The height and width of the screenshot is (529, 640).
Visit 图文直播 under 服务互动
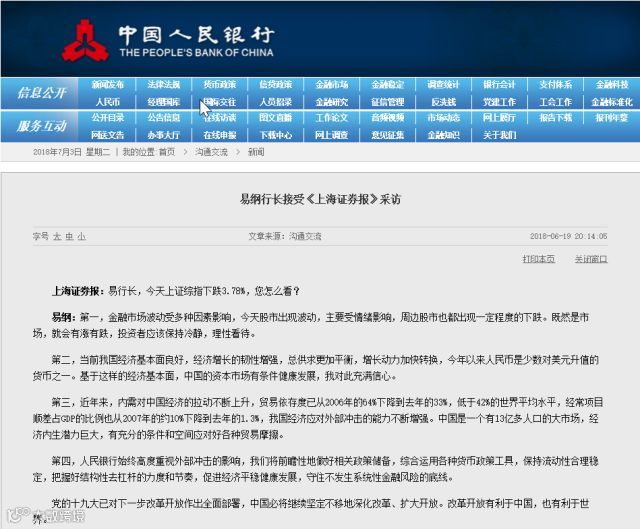276,118
